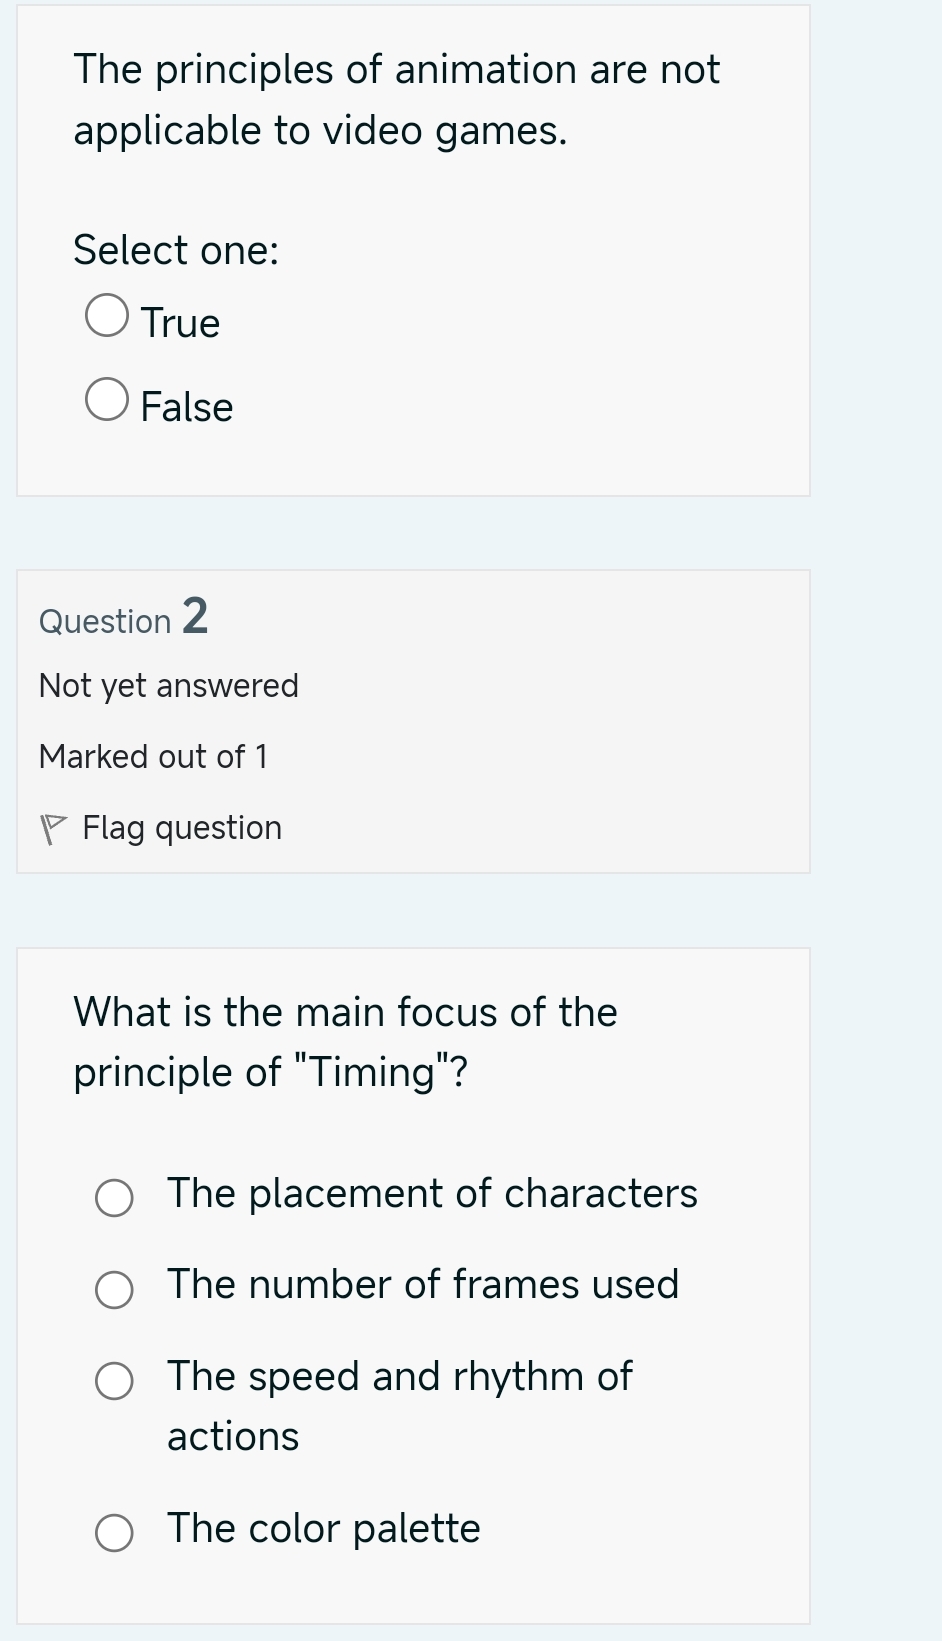
Task: Click the False answer label text
Action: click(x=186, y=406)
